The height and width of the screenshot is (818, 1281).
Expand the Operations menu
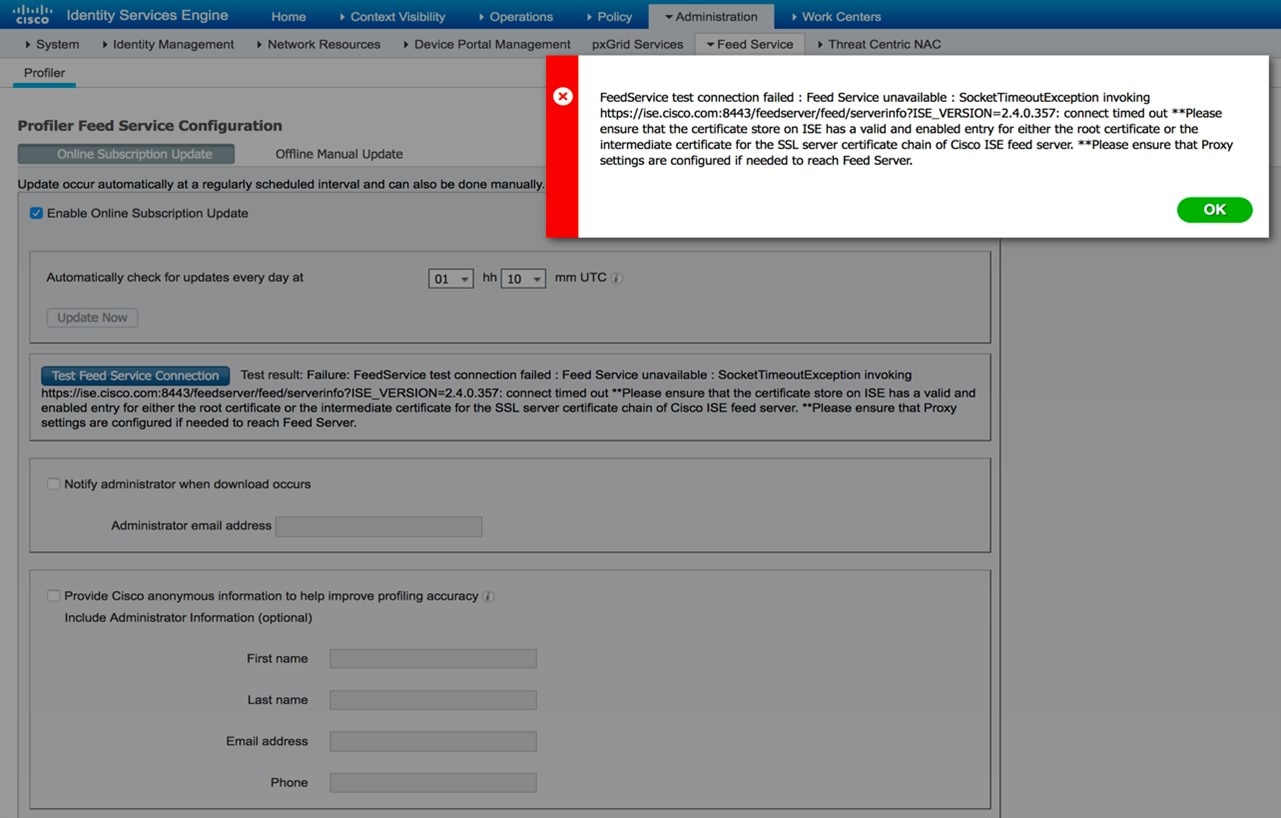(x=515, y=16)
